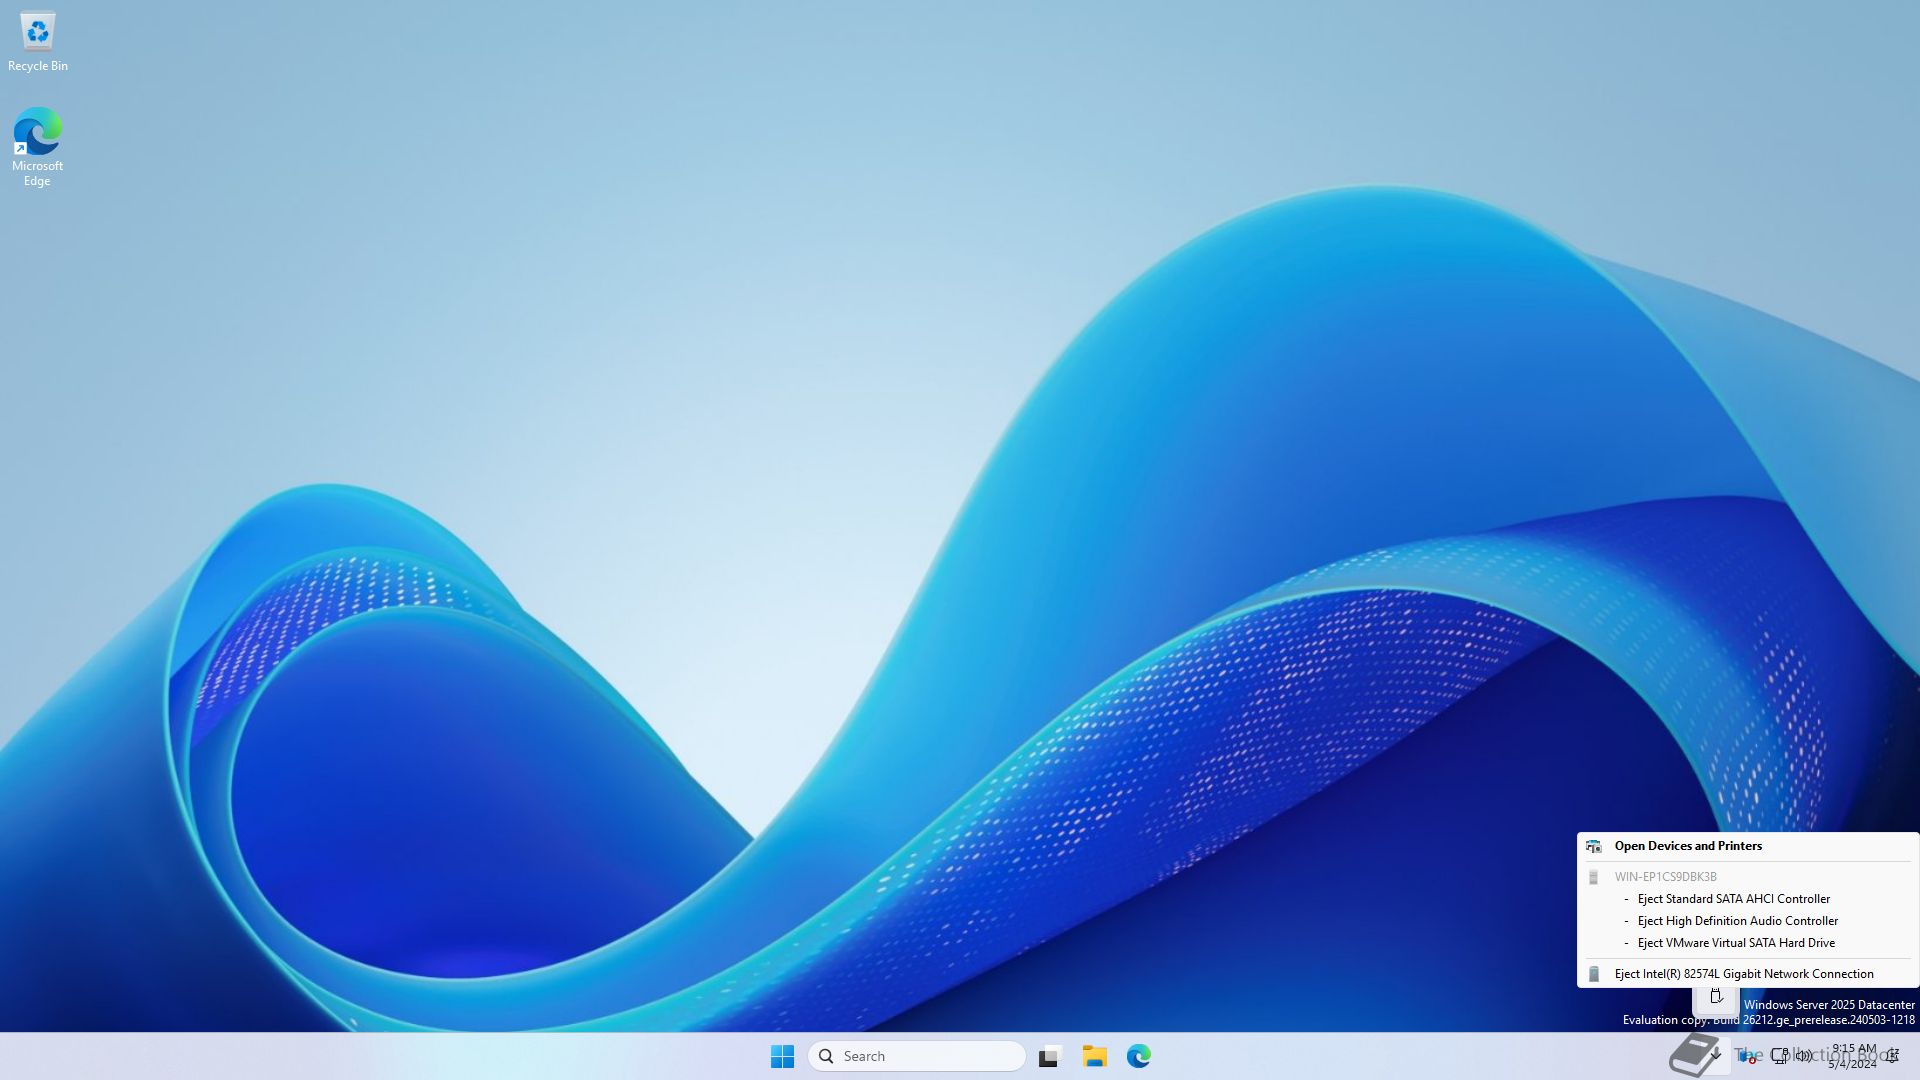Click the WIN-EP1CS9DBK3B computer entry

pyautogui.click(x=1665, y=877)
